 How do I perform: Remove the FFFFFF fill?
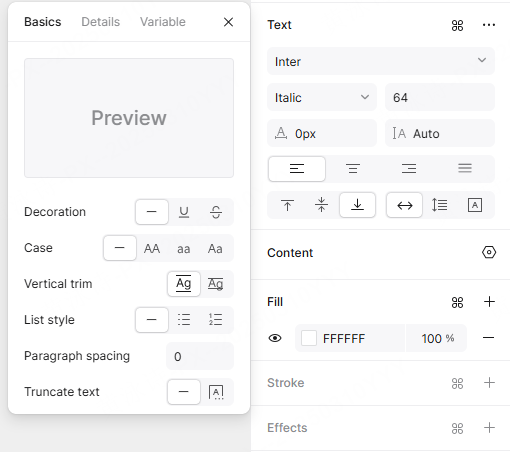click(x=488, y=338)
